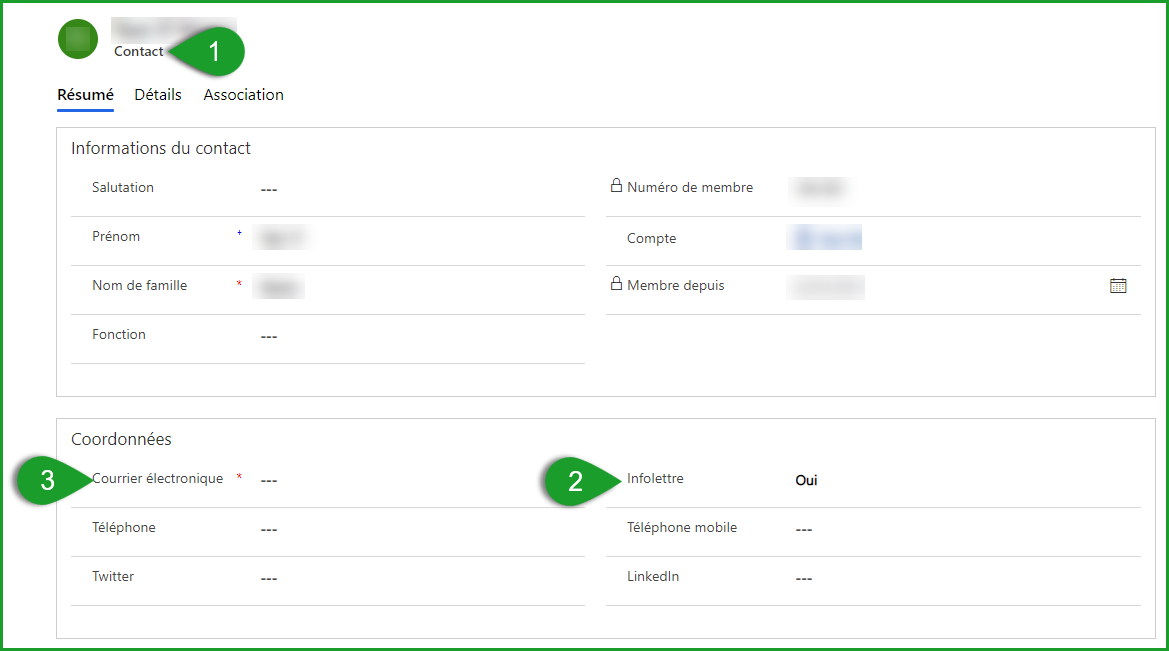Click the Informations du contact section header
1169x651 pixels.
pos(160,147)
